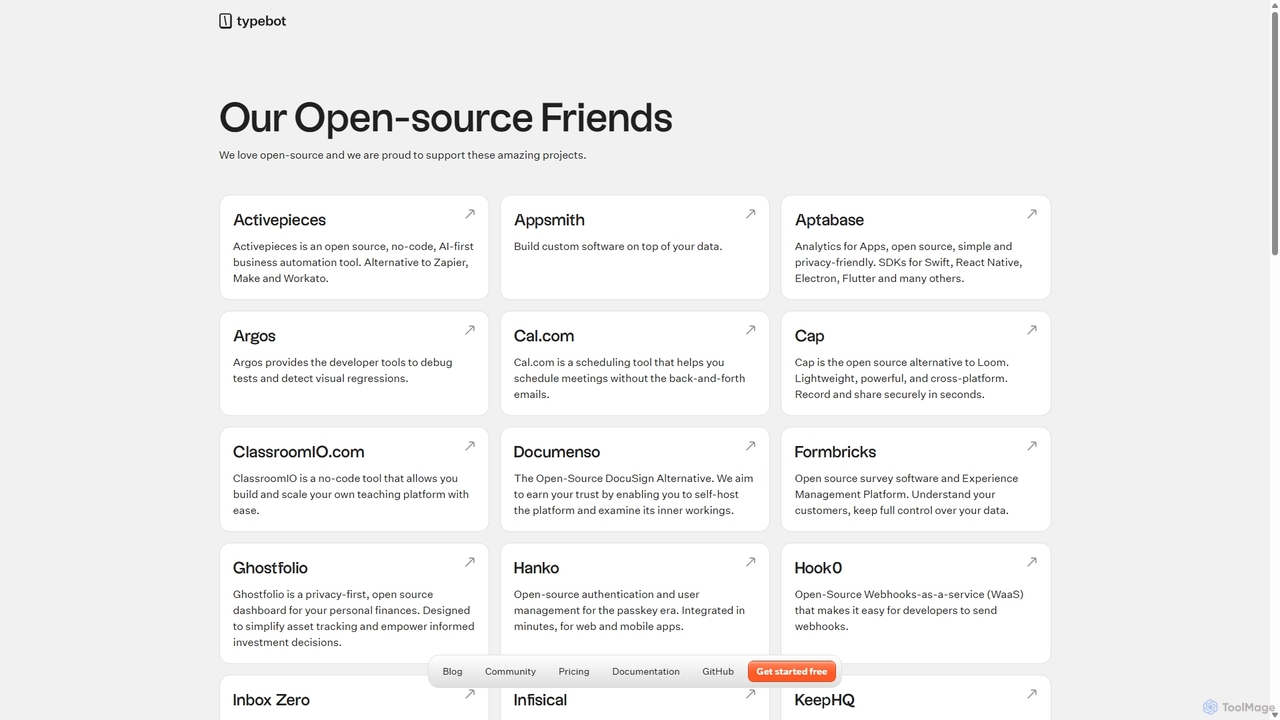The image size is (1280, 720).
Task: Open the Cal.com external link arrow
Action: [x=751, y=330]
